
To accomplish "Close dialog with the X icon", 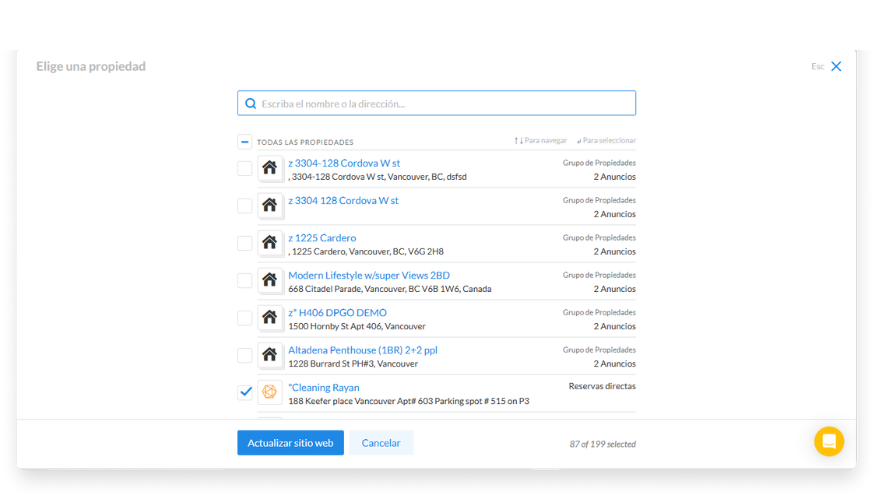I will pos(836,67).
